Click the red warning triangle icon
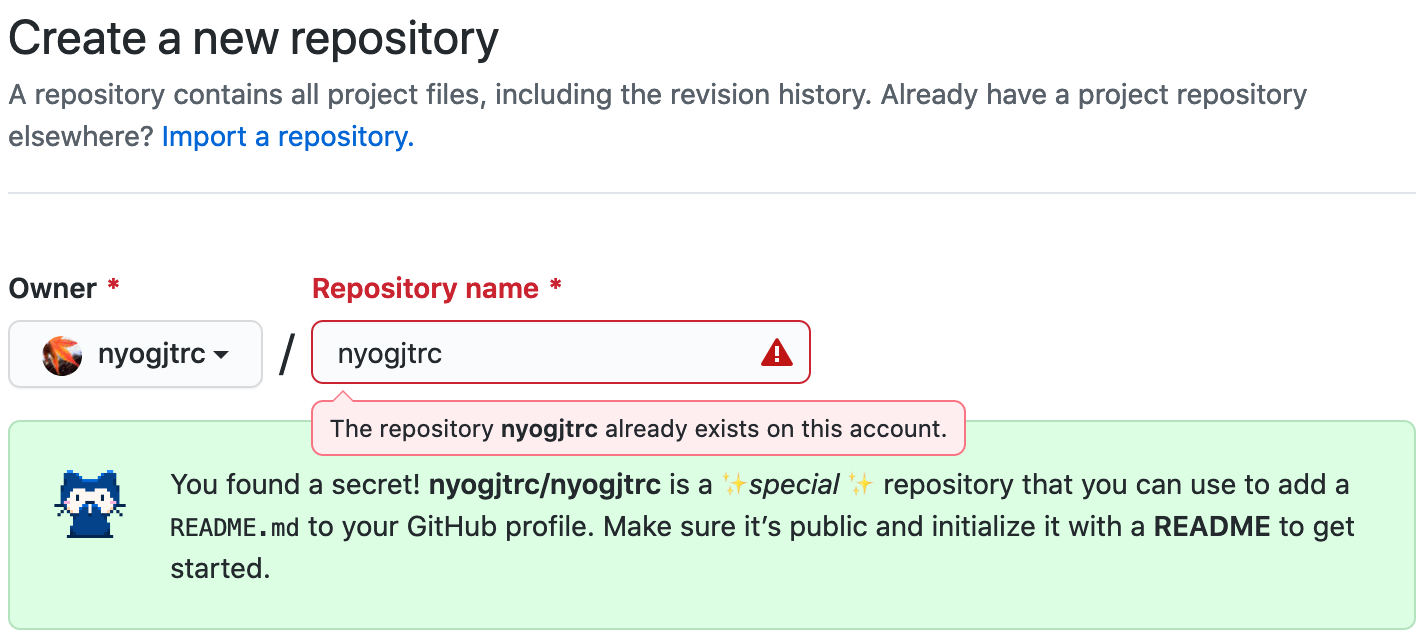Viewport: 1422px width, 636px height. (x=776, y=353)
